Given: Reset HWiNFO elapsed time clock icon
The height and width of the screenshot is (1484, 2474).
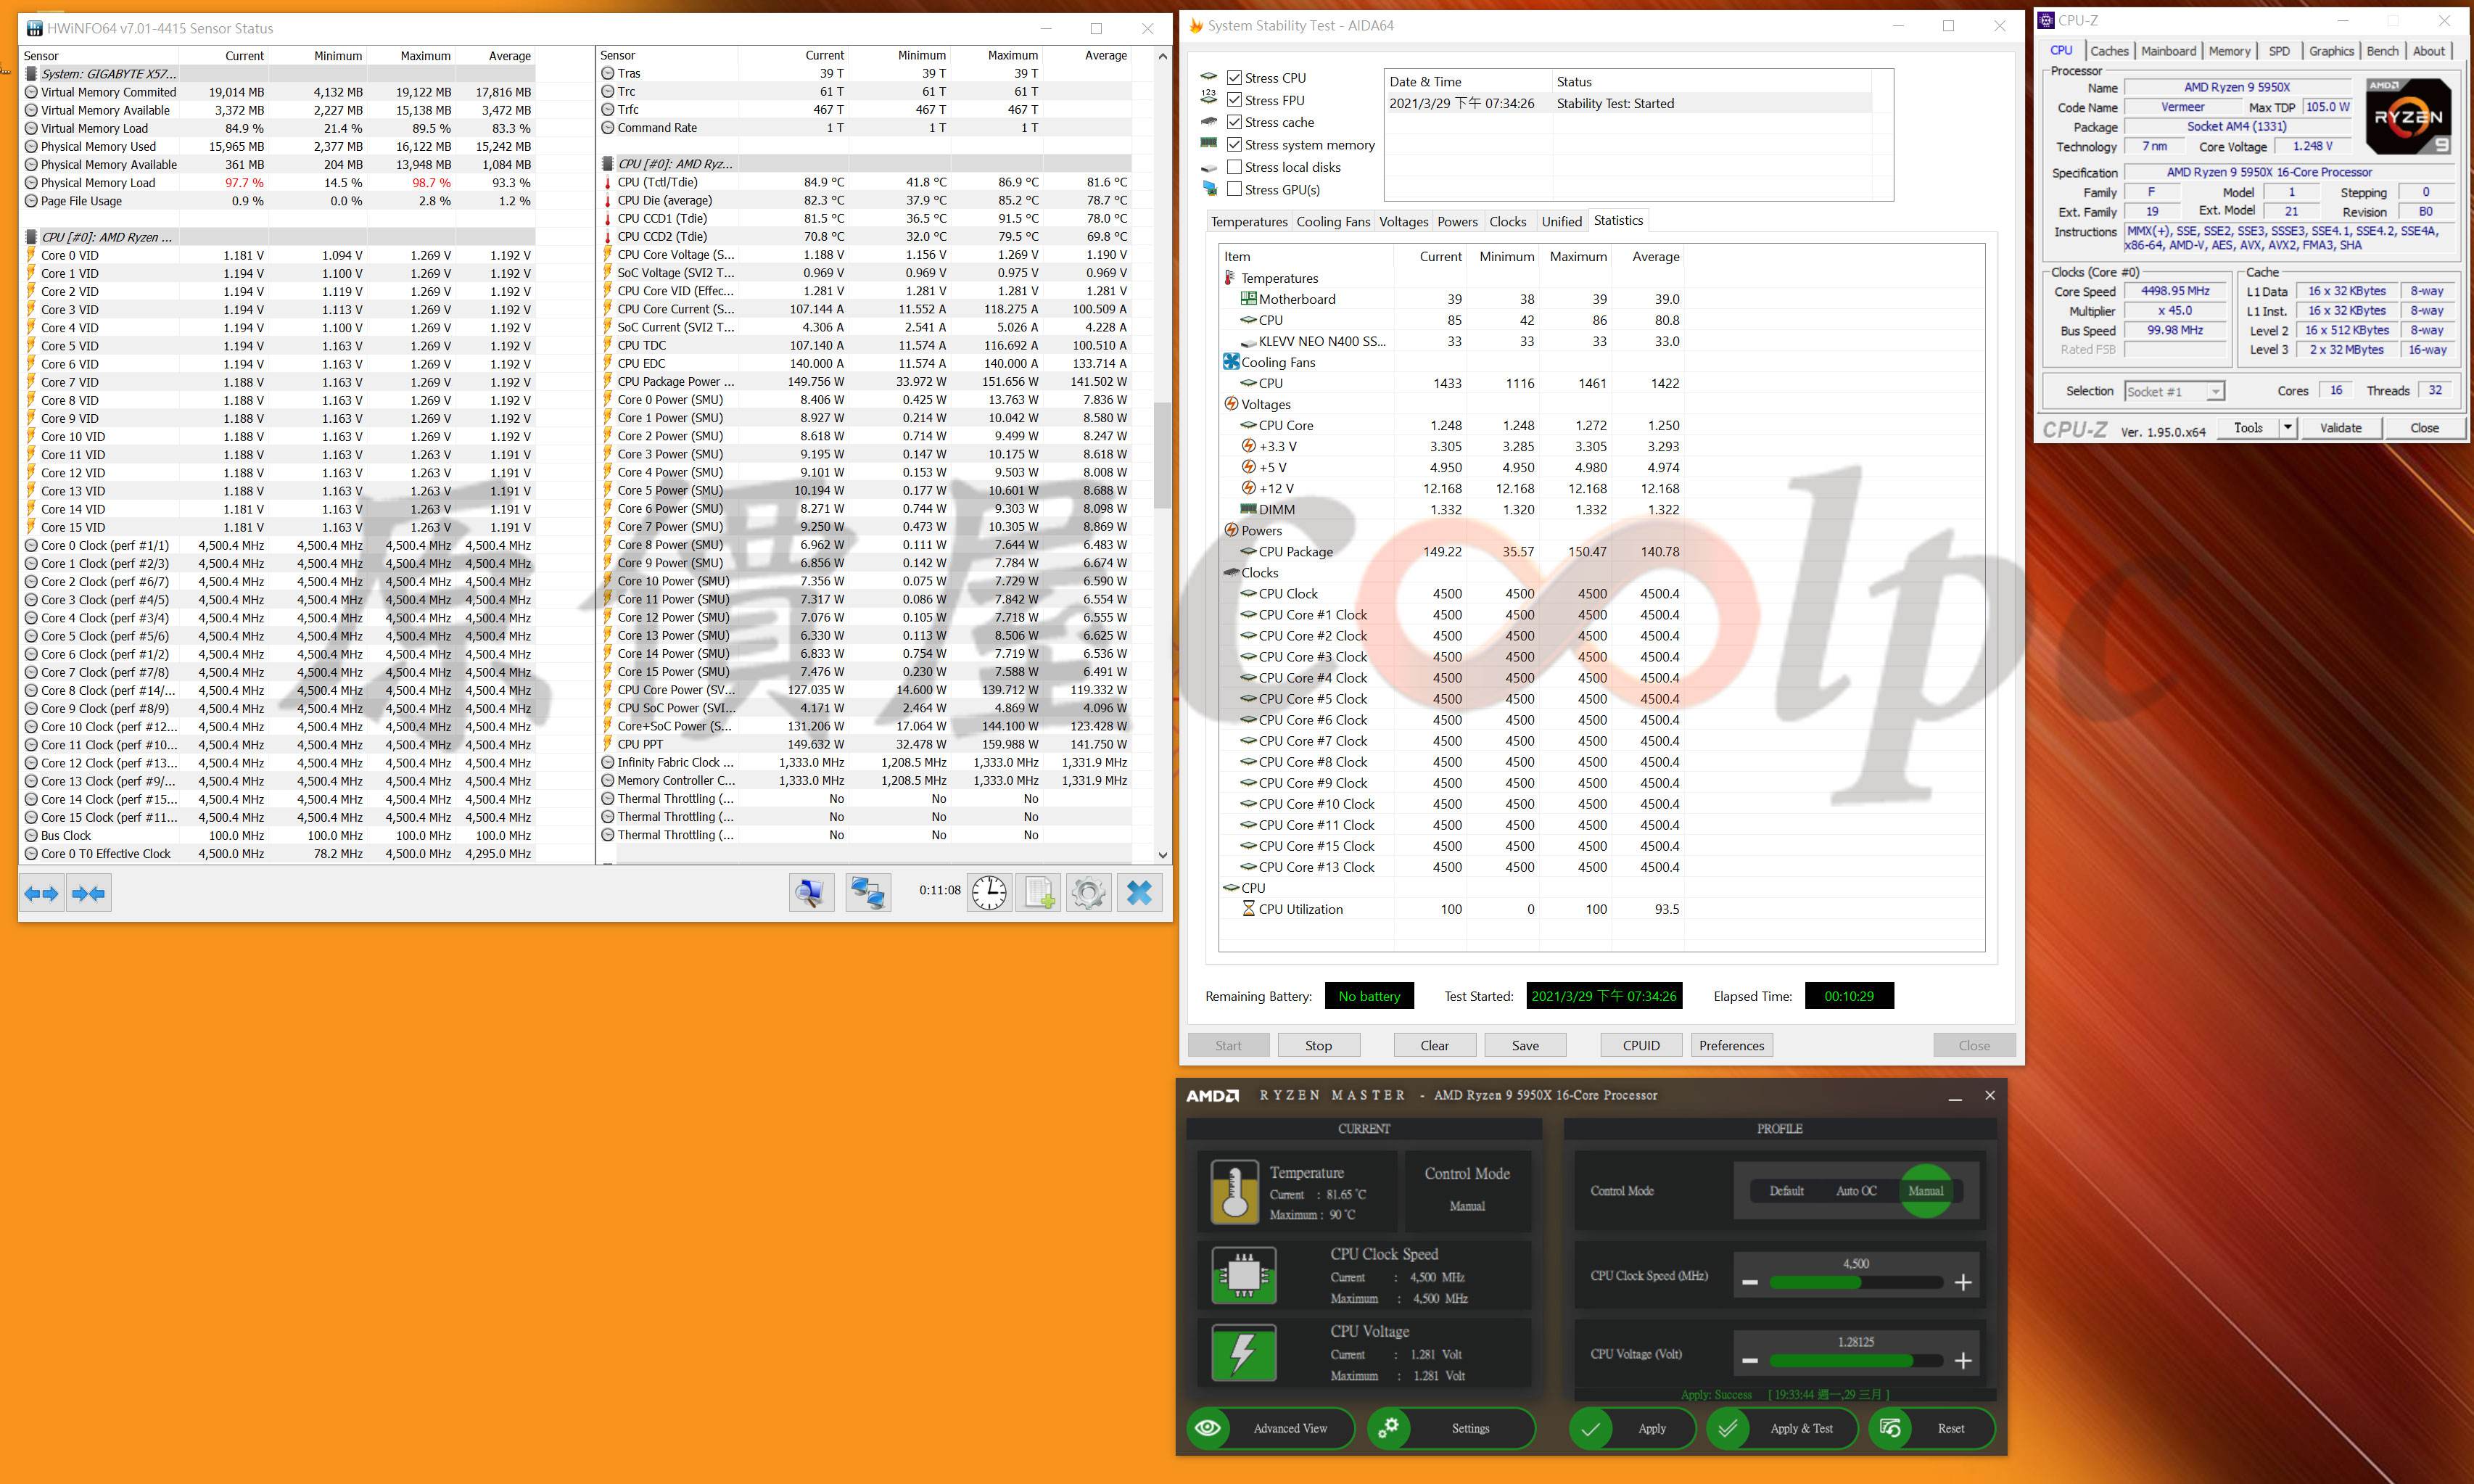Looking at the screenshot, I should coord(989,893).
